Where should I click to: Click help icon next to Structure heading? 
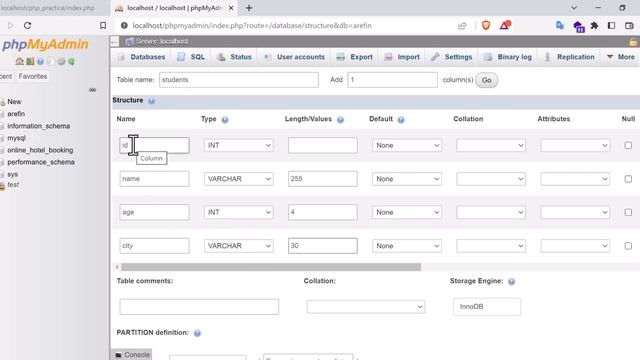coord(151,101)
